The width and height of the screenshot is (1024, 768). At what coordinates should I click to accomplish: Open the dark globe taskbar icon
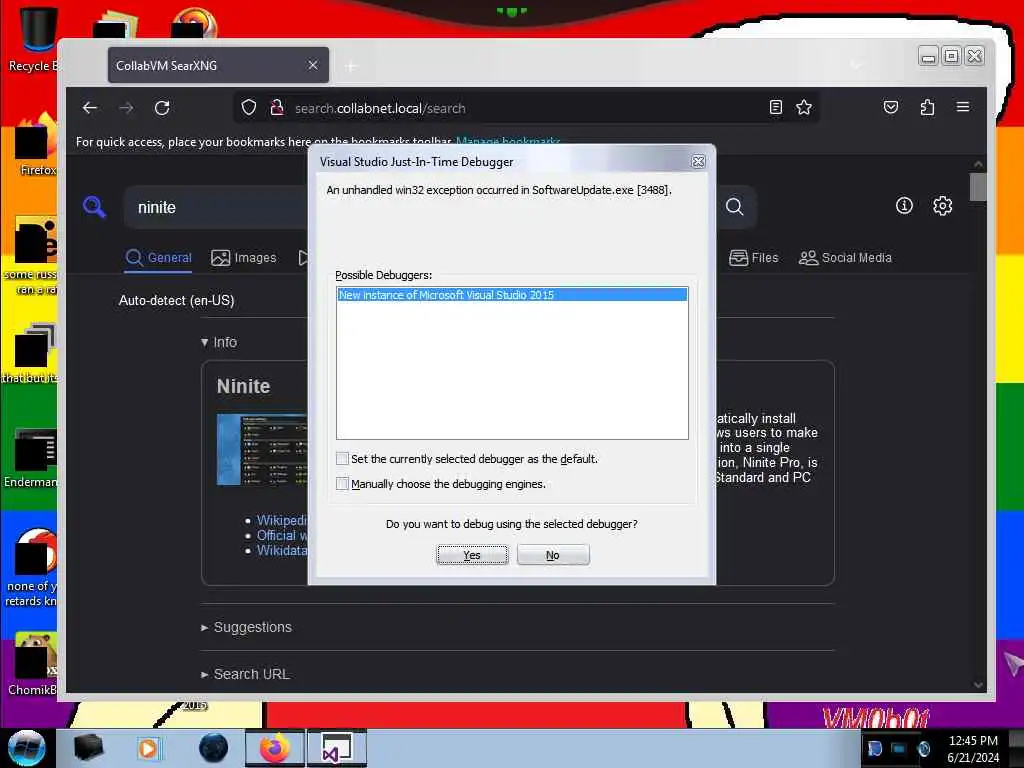click(213, 748)
